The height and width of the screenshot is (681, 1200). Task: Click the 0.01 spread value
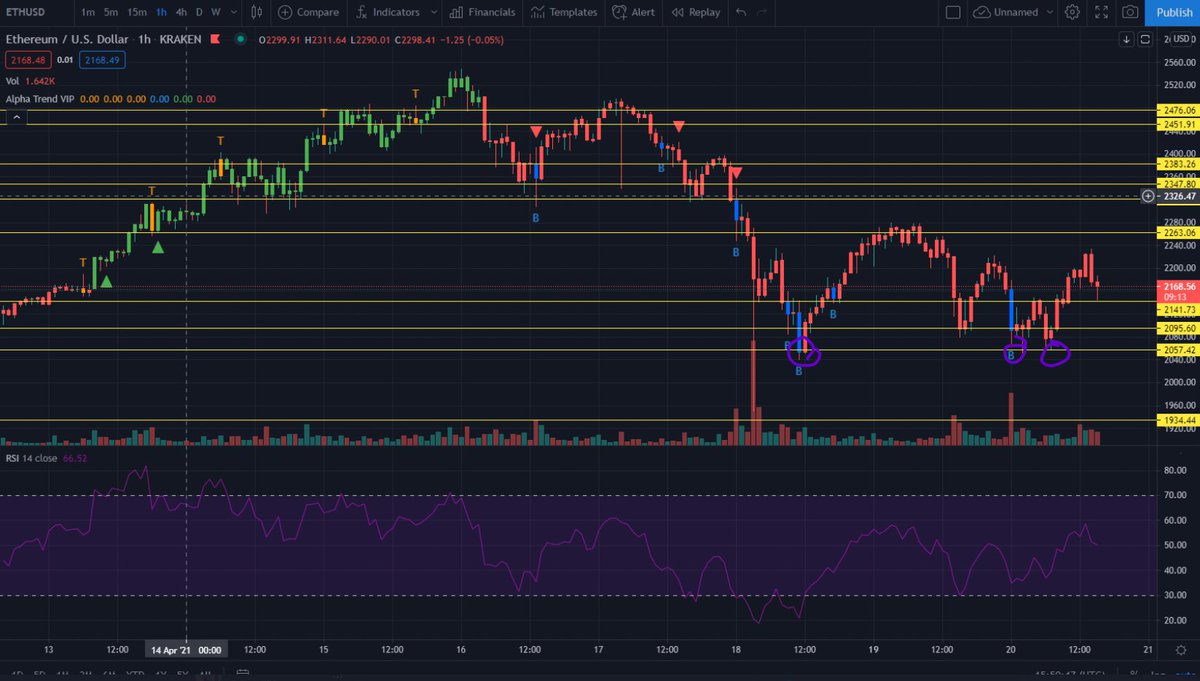pyautogui.click(x=65, y=60)
